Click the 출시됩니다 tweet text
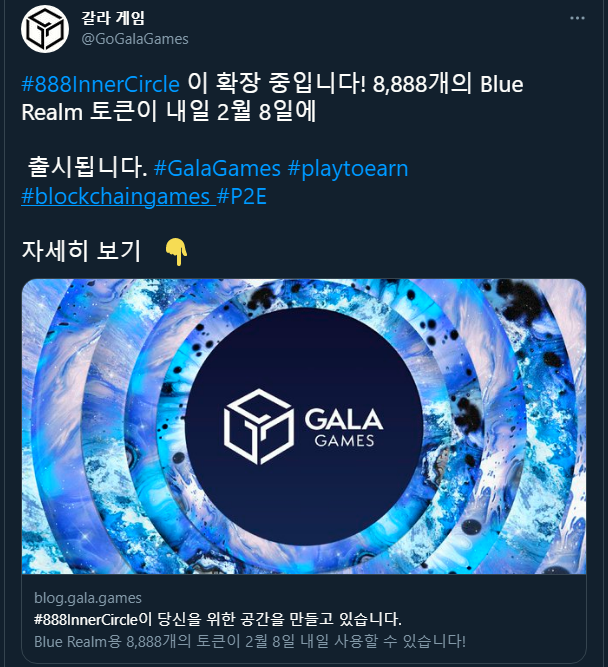The width and height of the screenshot is (608, 667). [x=87, y=167]
